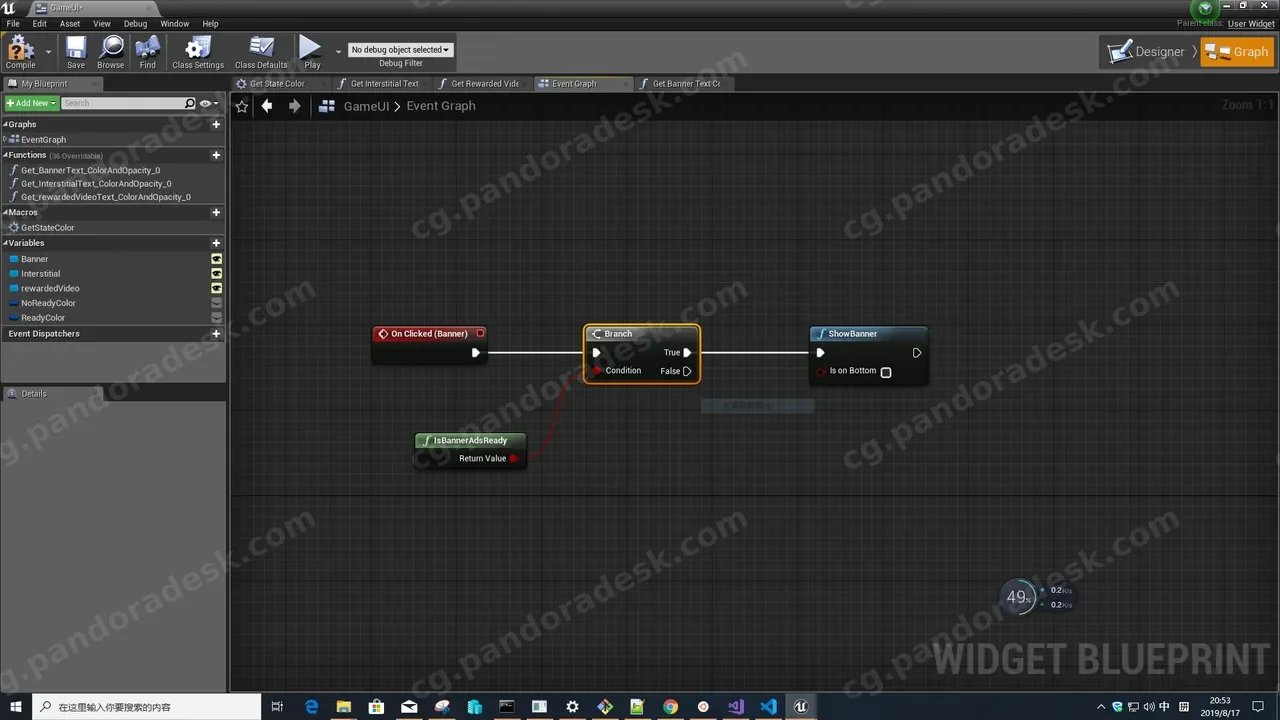Switch to Designer mode

click(1147, 52)
